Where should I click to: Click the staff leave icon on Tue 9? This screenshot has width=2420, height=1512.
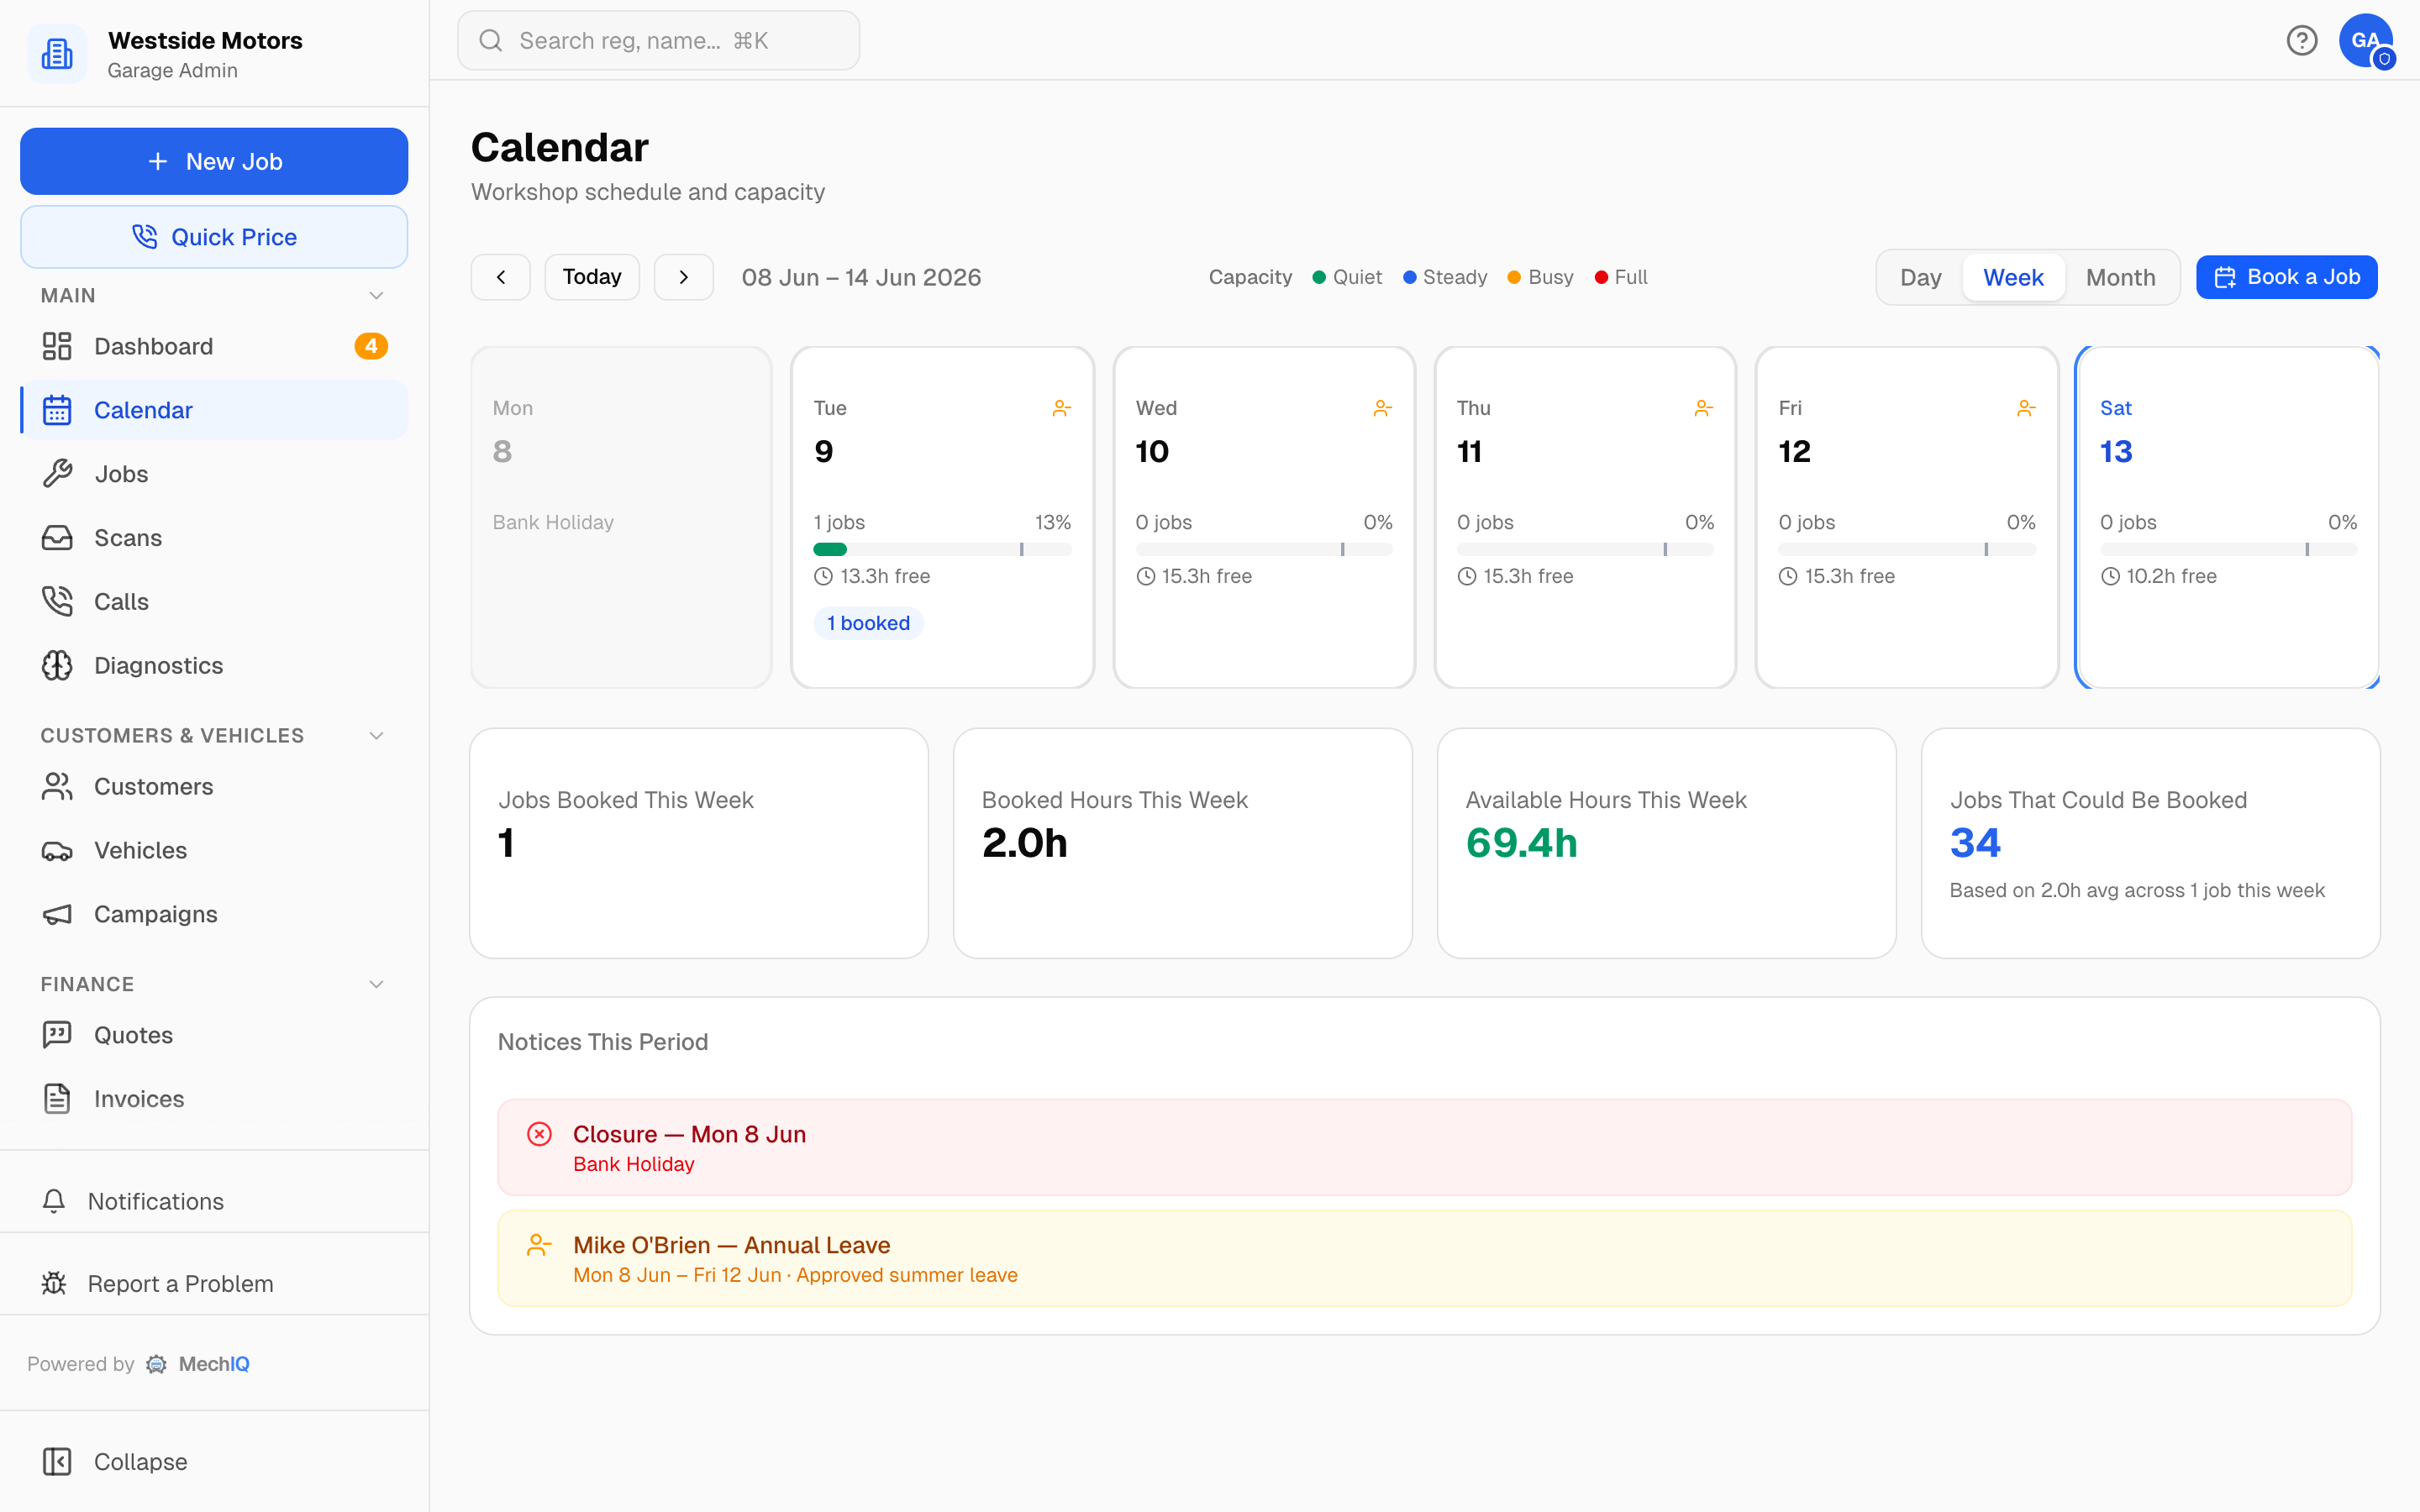(x=1061, y=408)
